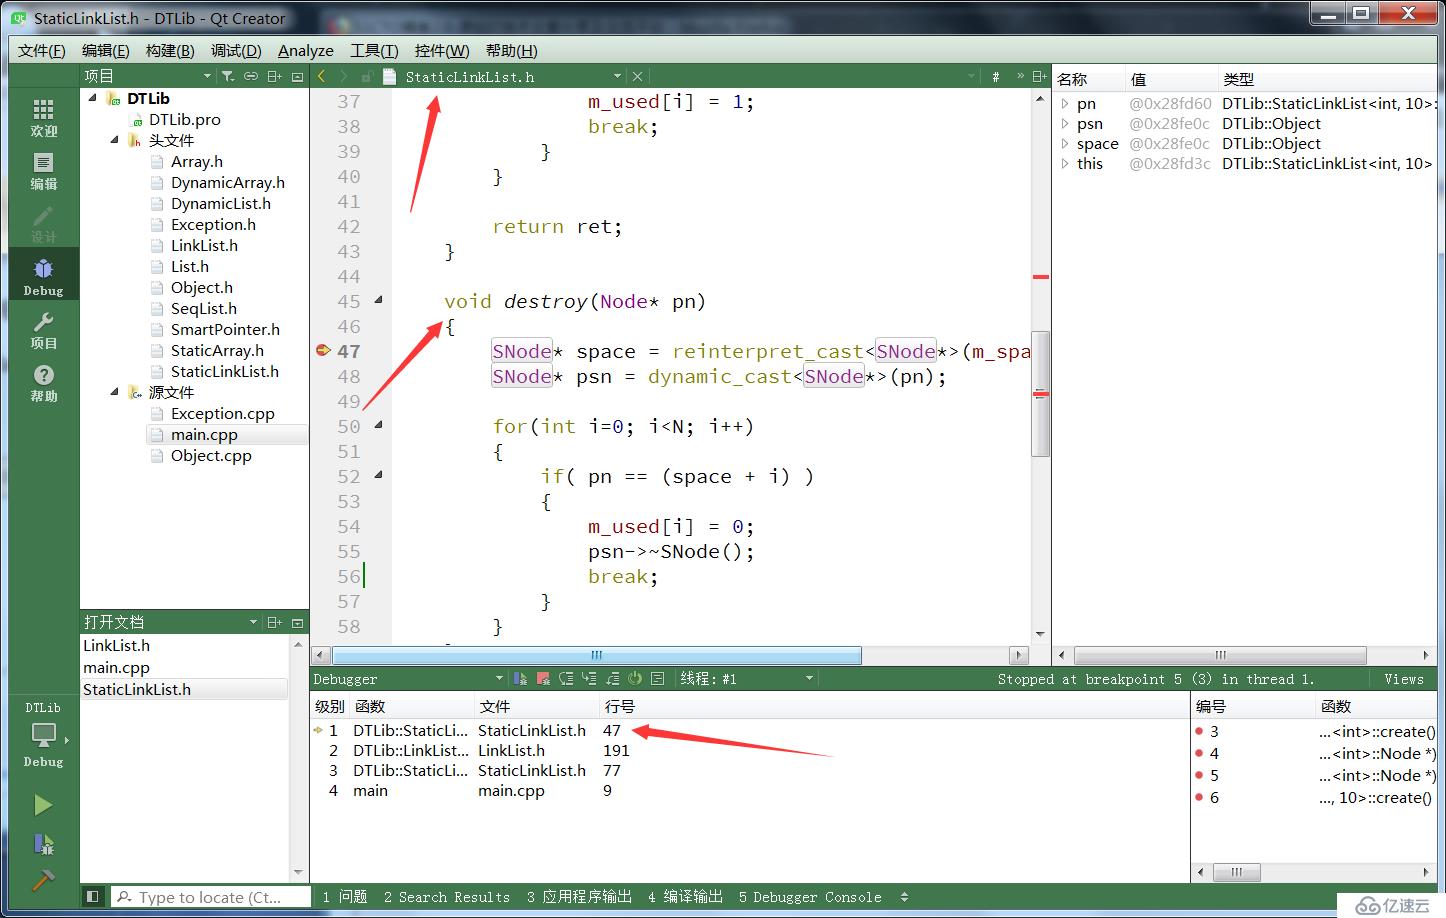
Task: Toggle breakpoint number 5 in list
Action: [x=1199, y=775]
